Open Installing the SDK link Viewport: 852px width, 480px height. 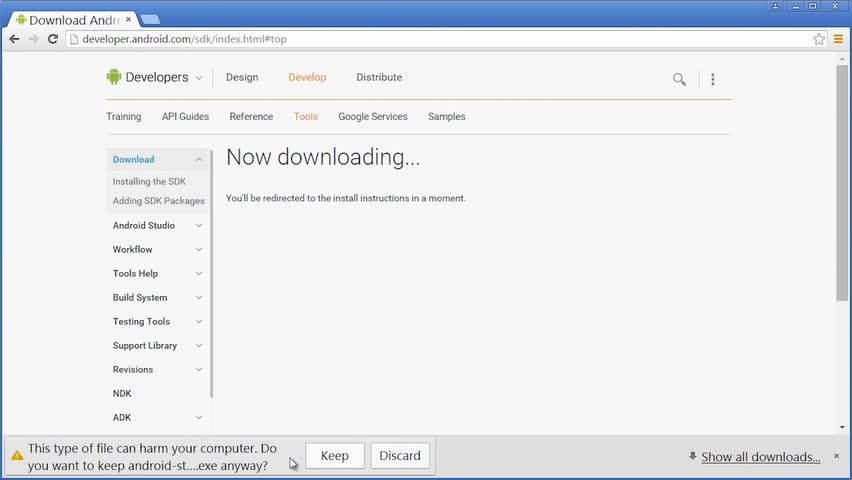(x=149, y=181)
